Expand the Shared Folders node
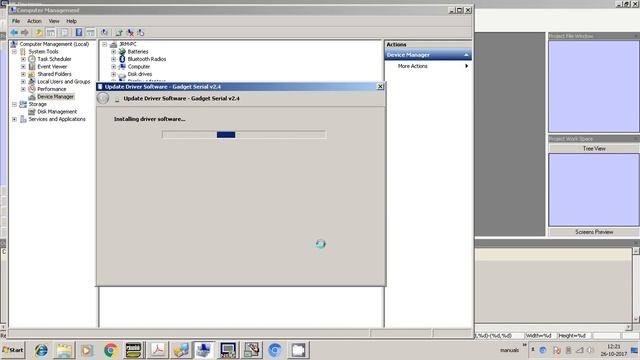This screenshot has height=360, width=640. (x=23, y=74)
